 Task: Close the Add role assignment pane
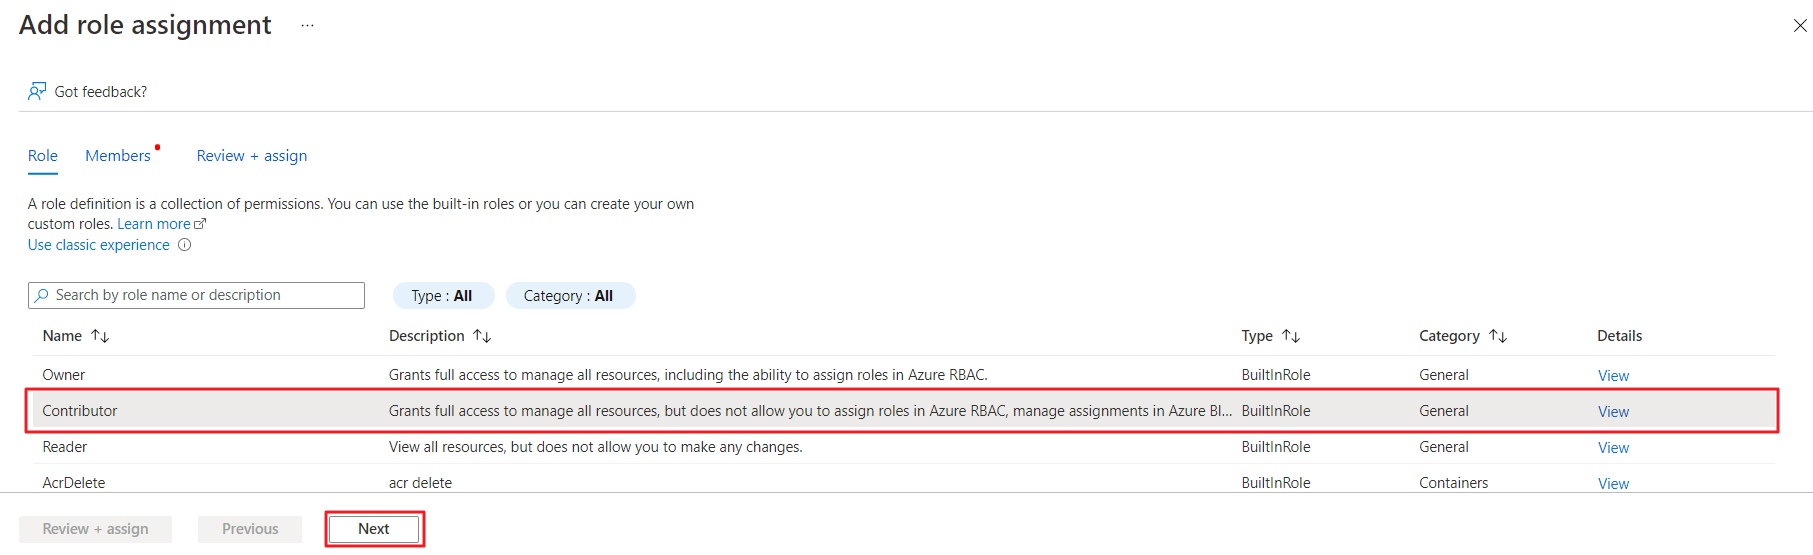click(1799, 26)
